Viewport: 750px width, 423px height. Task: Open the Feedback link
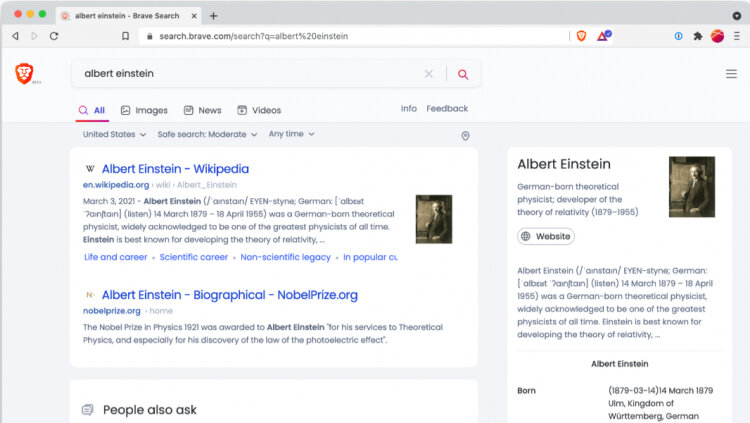click(447, 109)
